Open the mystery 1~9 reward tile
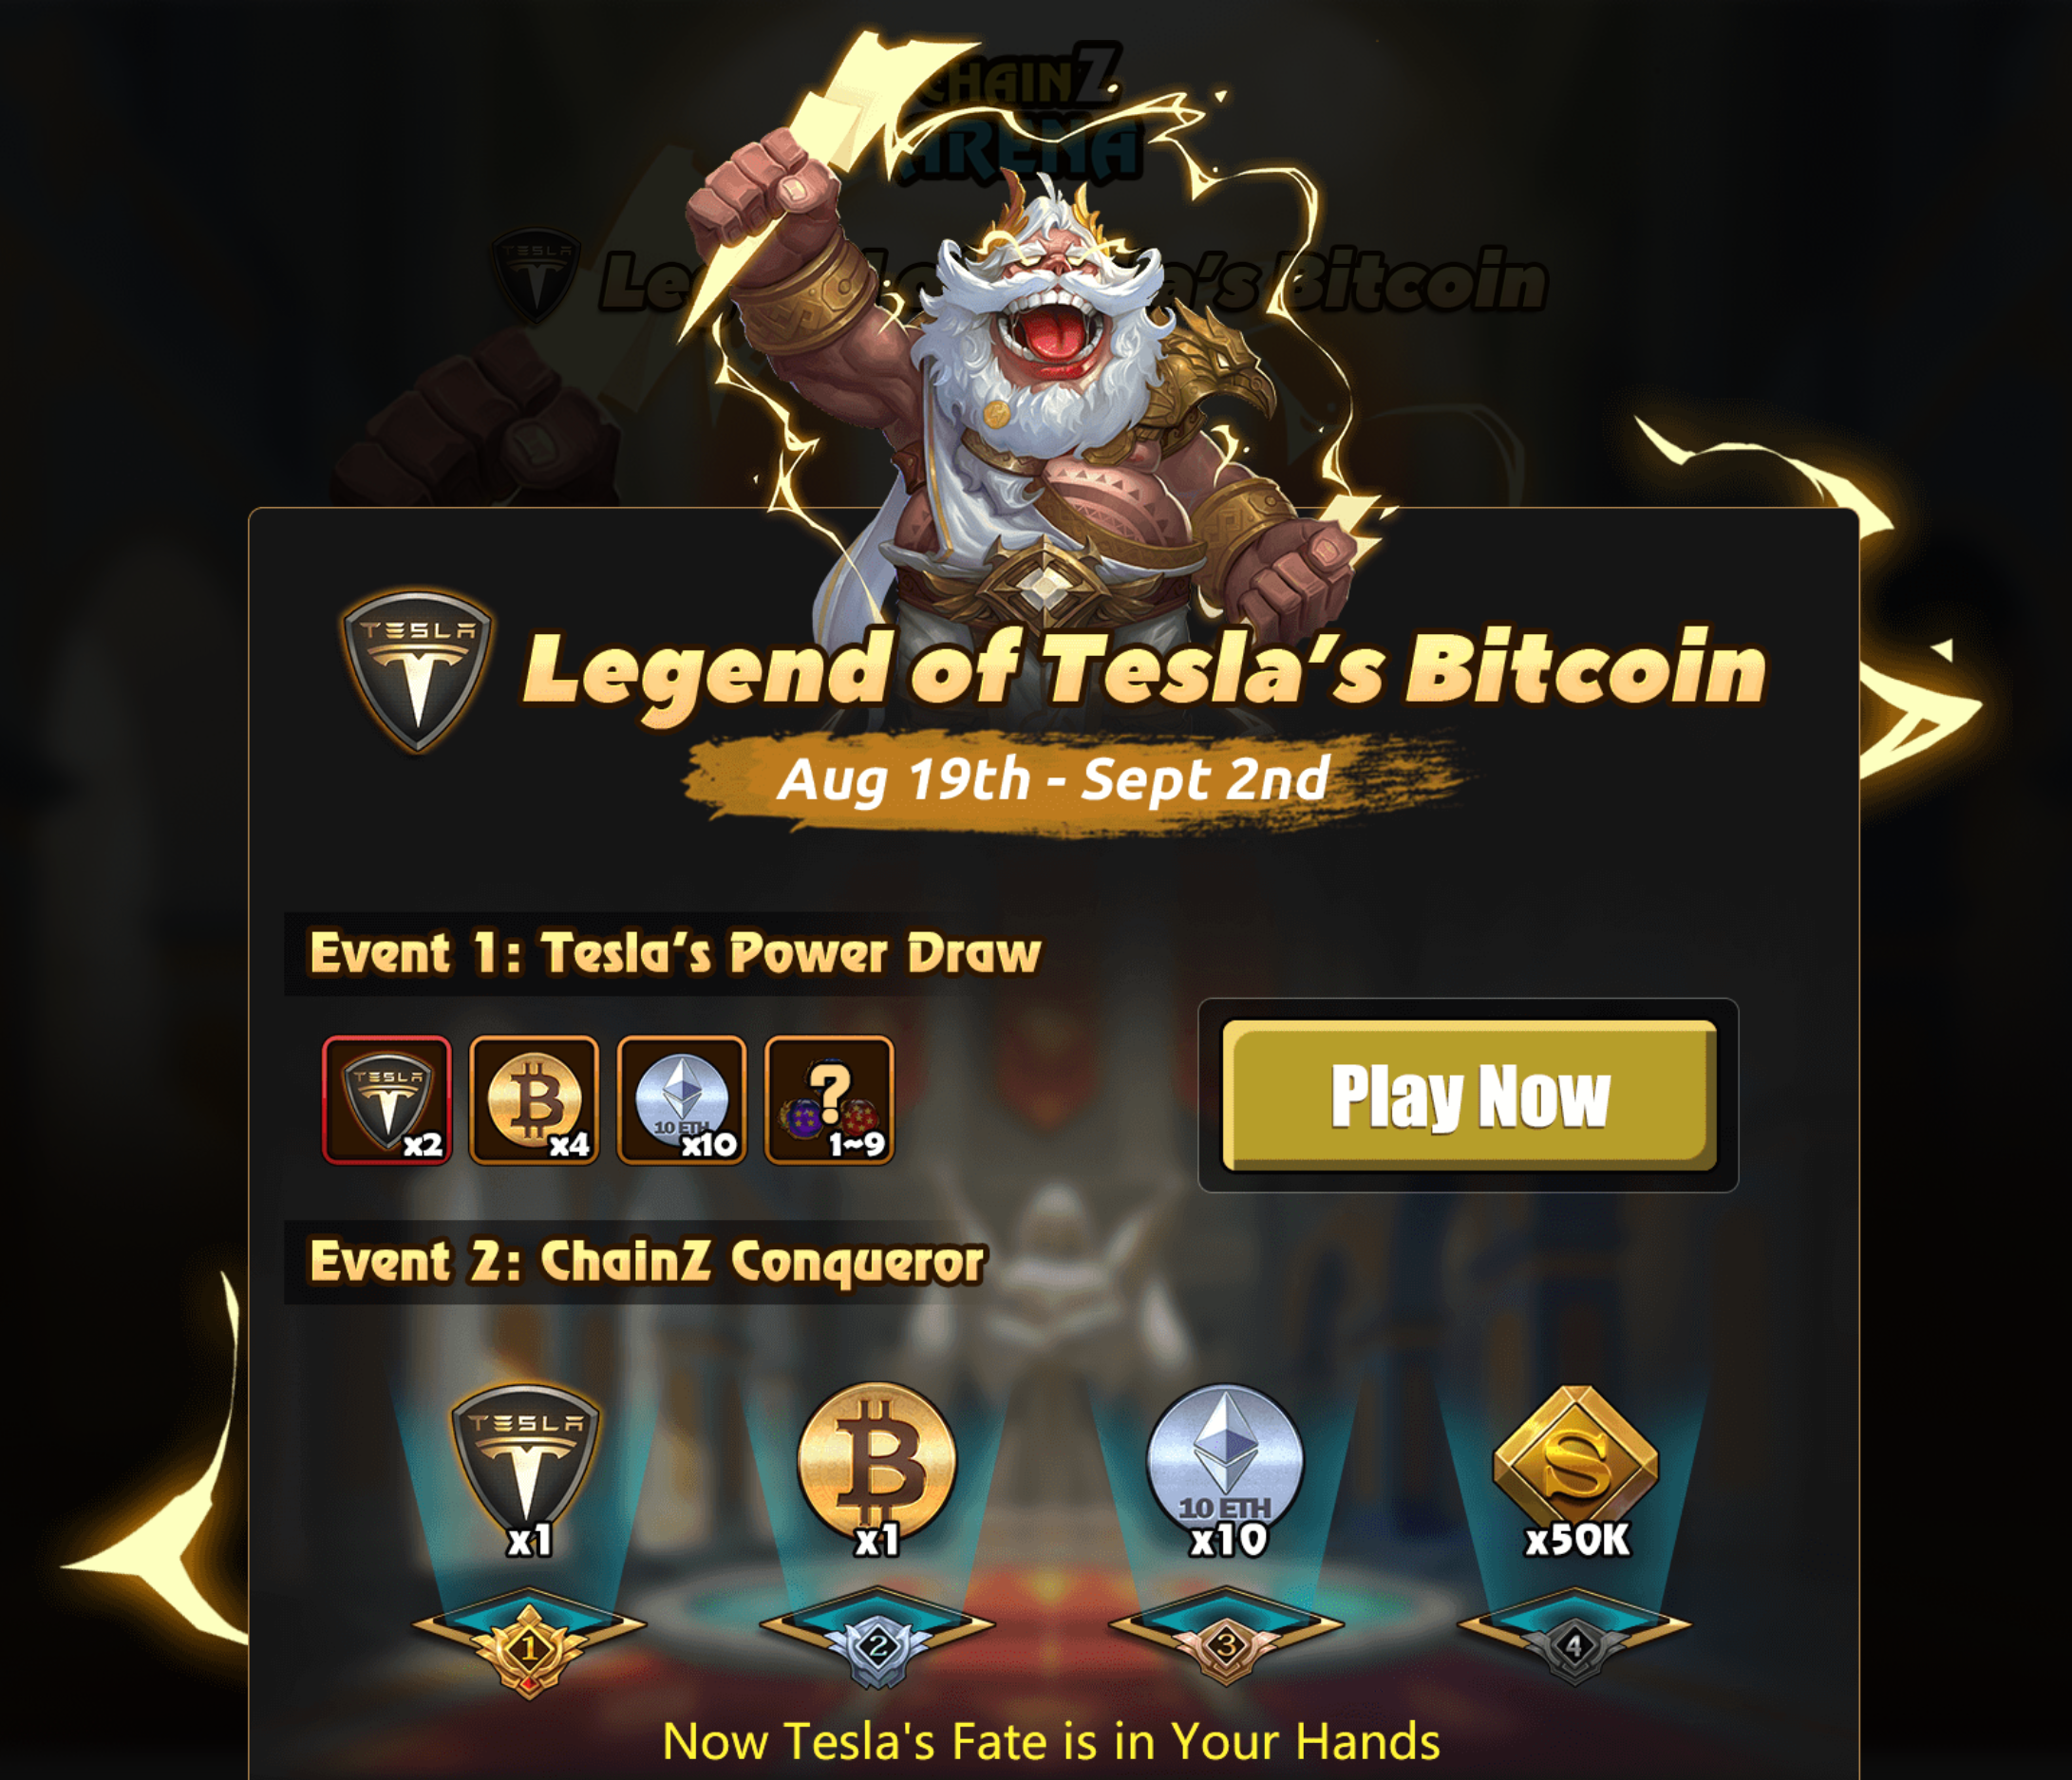 [829, 1100]
